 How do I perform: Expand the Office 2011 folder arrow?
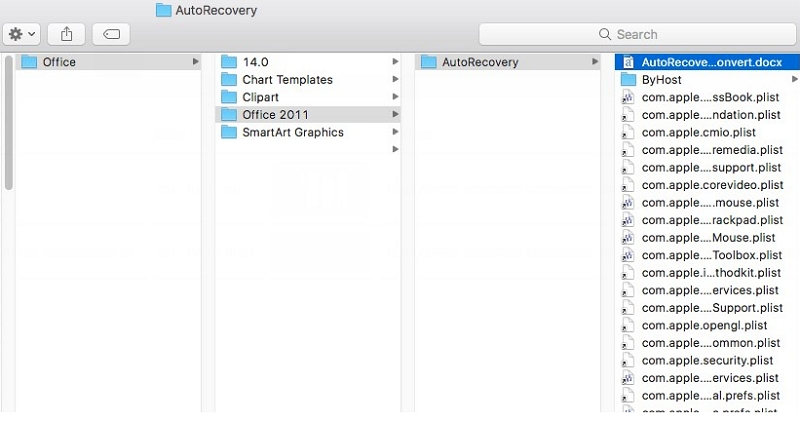(396, 115)
